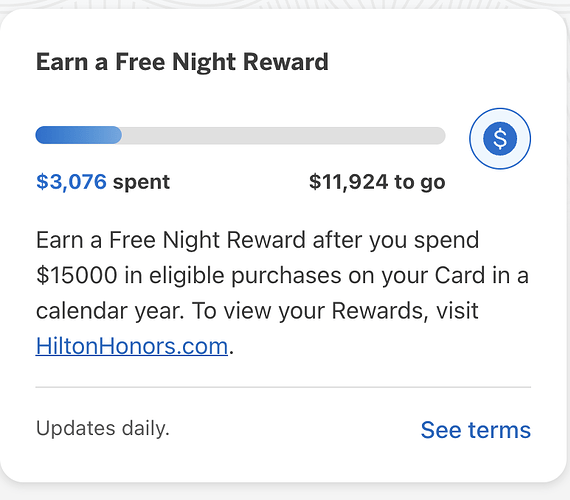Click the blue dollar sign icon
Screen dimensions: 570x500
point(500,139)
